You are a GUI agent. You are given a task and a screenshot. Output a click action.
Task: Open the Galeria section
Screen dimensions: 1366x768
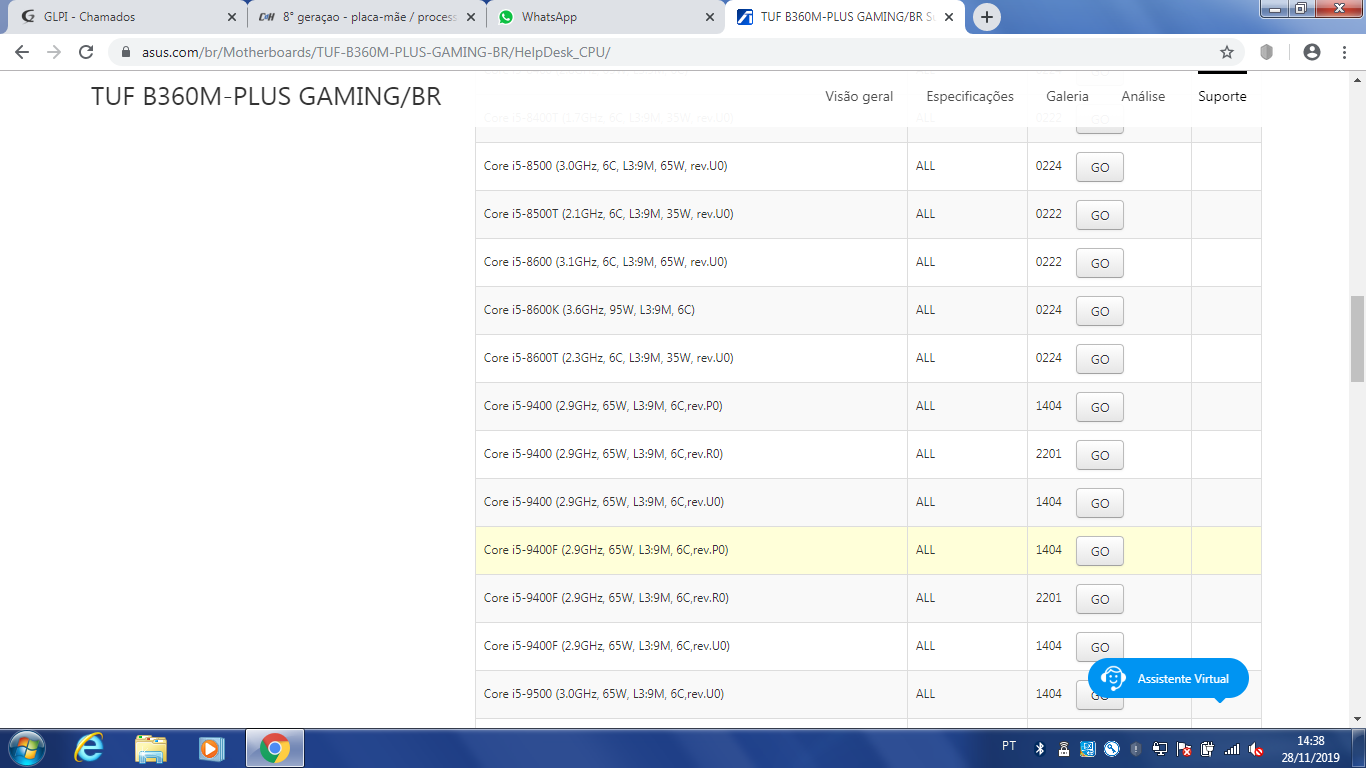[x=1067, y=96]
